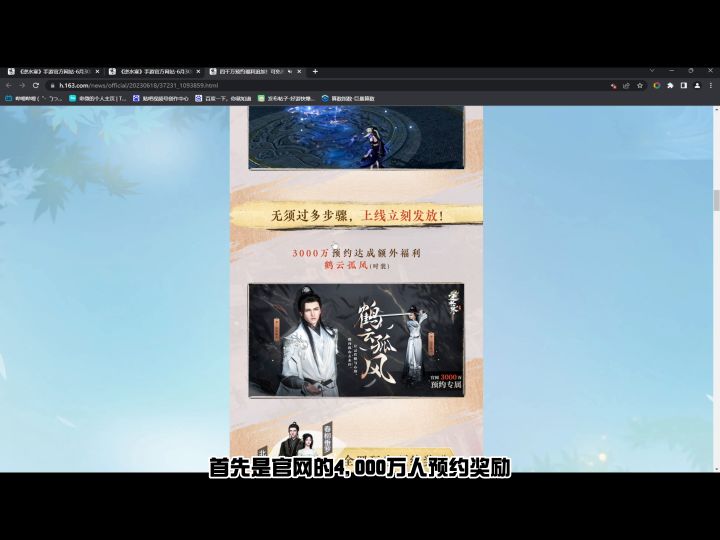720x540 pixels.
Task: Open the Chrome three-dot menu
Action: (711, 85)
